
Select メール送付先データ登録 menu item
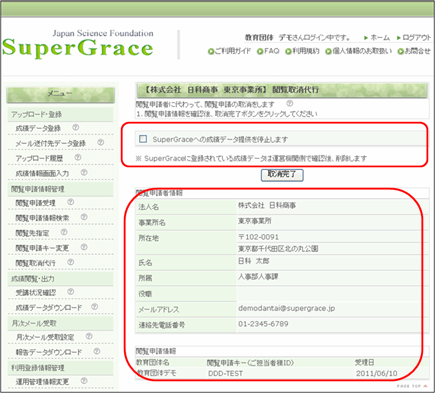pos(51,143)
